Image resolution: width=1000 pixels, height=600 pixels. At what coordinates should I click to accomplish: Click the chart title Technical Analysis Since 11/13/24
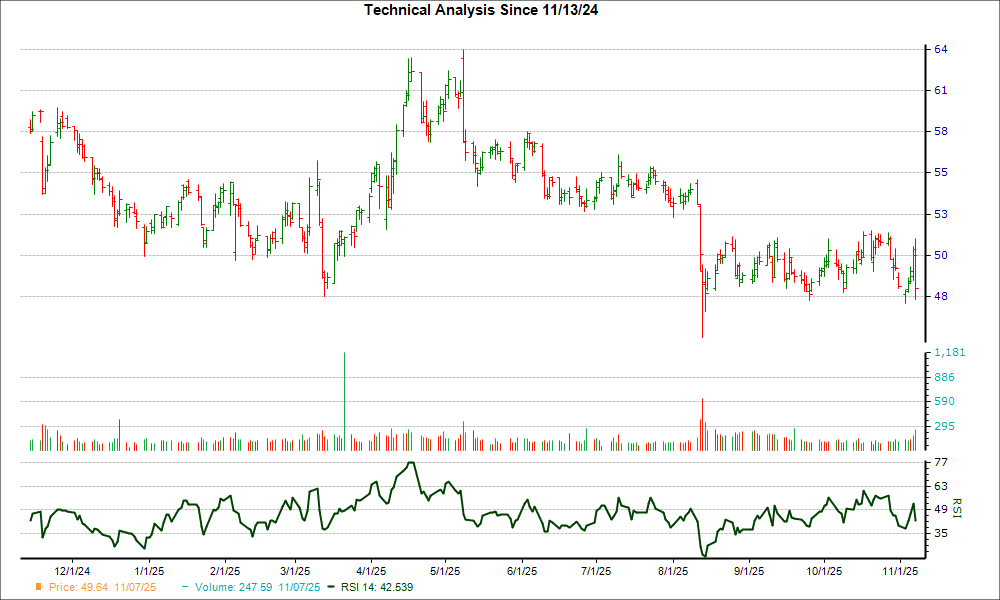click(483, 11)
